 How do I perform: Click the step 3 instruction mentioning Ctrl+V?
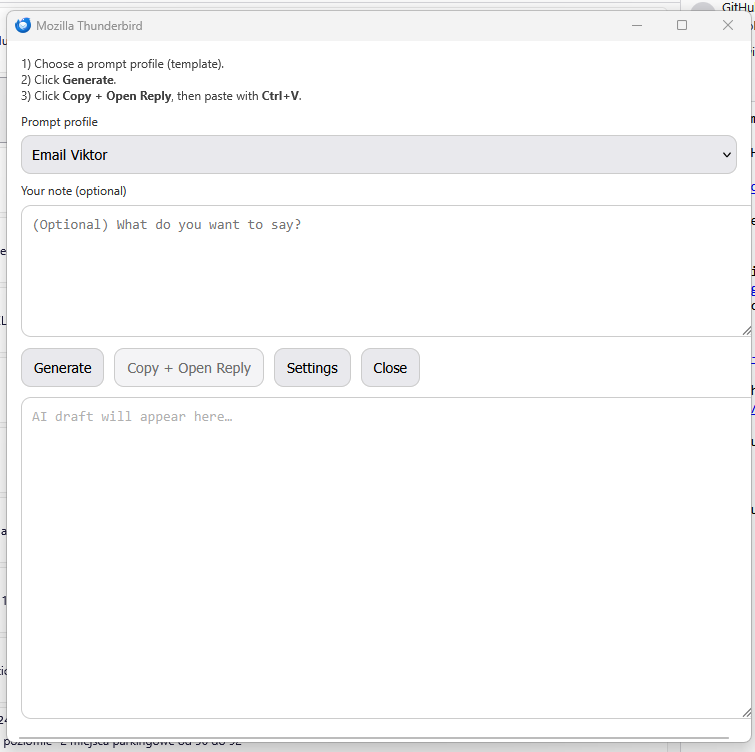pos(161,96)
